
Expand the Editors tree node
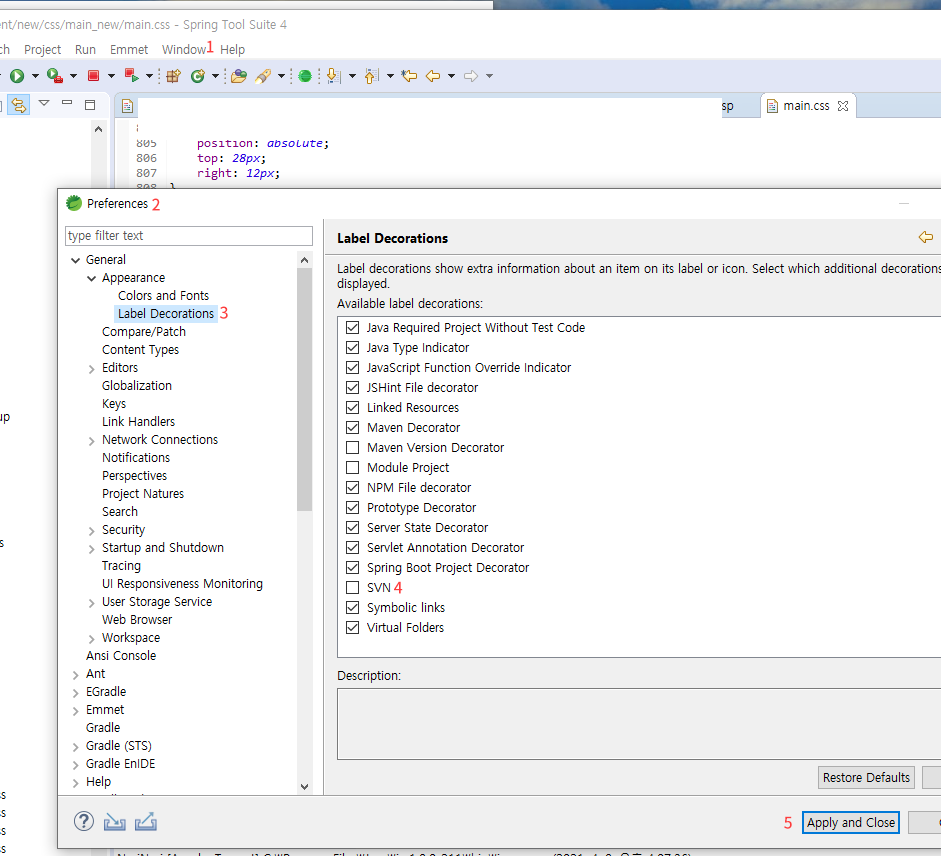91,369
